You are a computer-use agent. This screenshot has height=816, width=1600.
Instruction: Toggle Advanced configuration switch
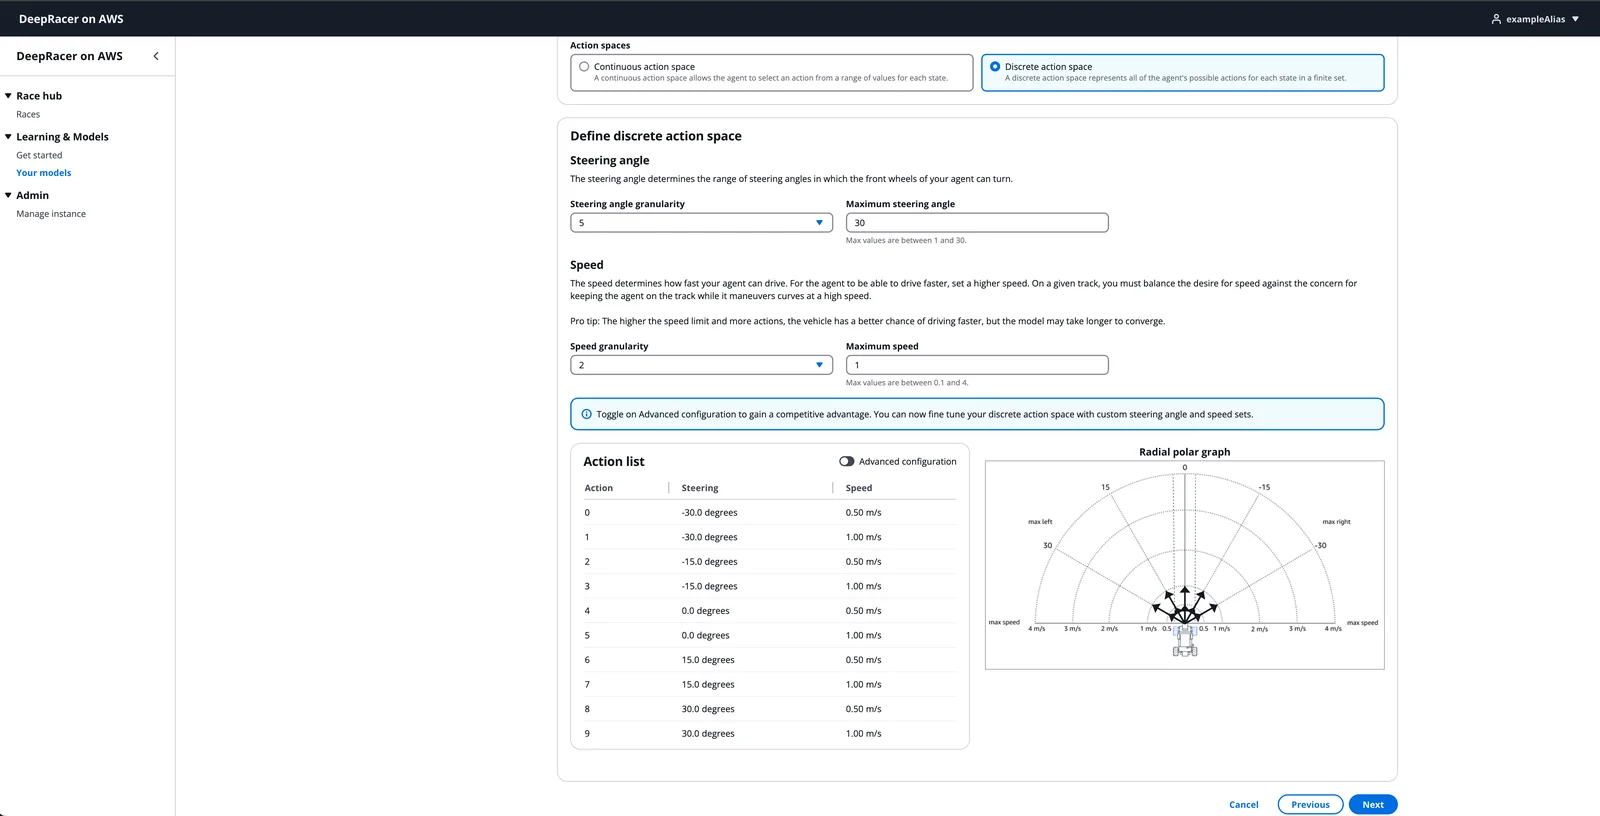click(x=847, y=461)
